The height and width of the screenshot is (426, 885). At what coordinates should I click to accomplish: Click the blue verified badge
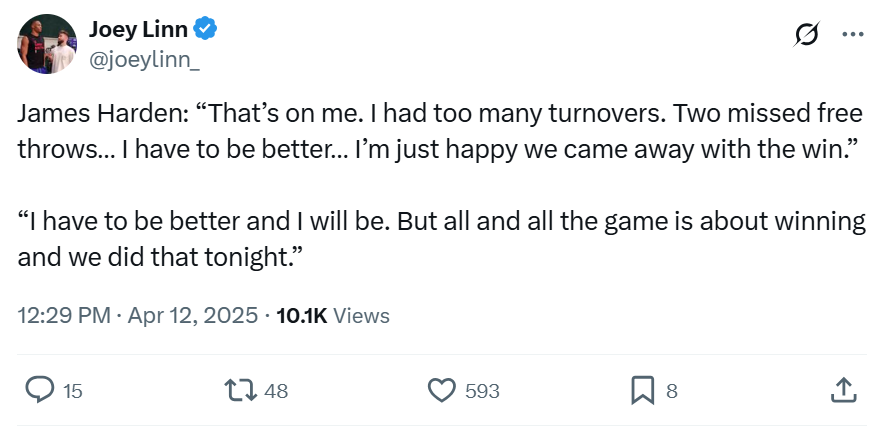point(206,30)
